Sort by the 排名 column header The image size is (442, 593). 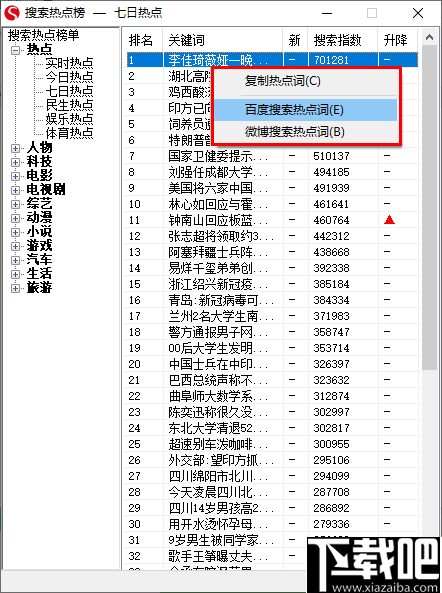pyautogui.click(x=143, y=40)
